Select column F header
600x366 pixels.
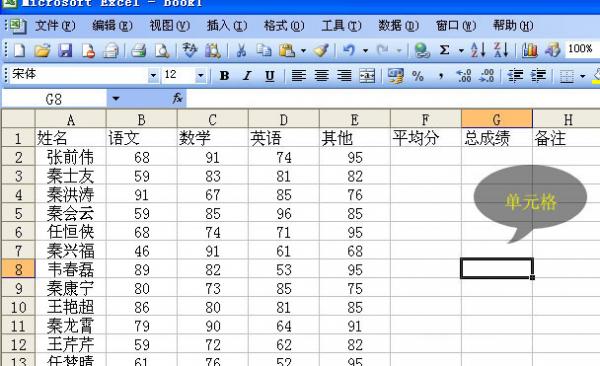pos(426,119)
